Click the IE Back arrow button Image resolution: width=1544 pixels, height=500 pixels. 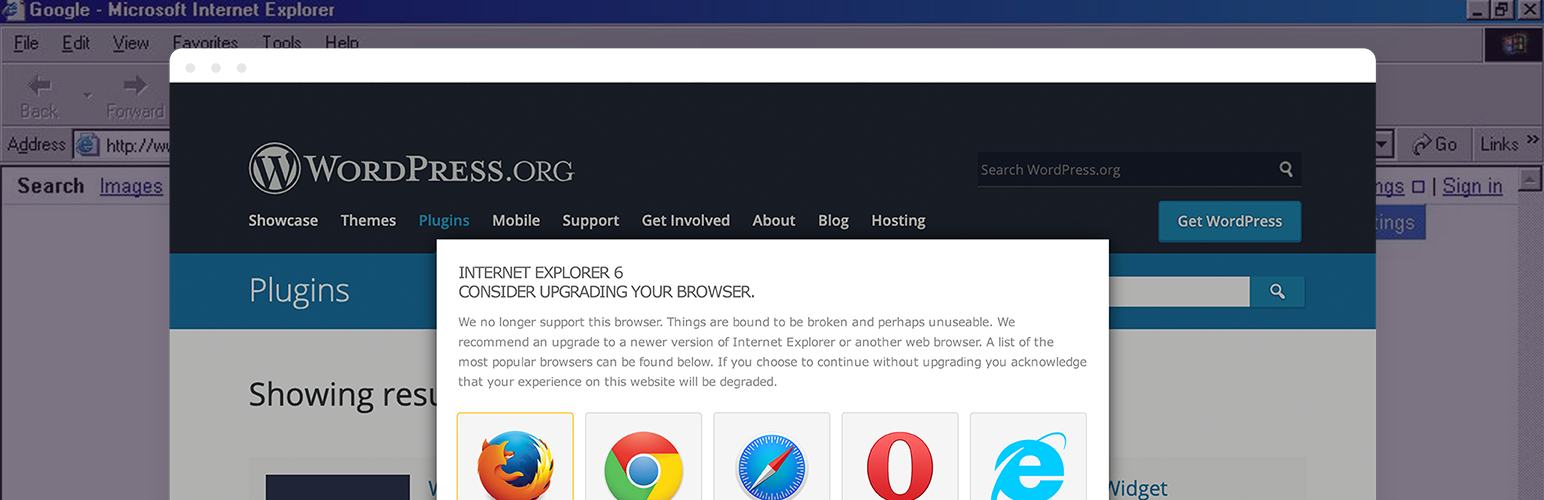click(x=40, y=96)
